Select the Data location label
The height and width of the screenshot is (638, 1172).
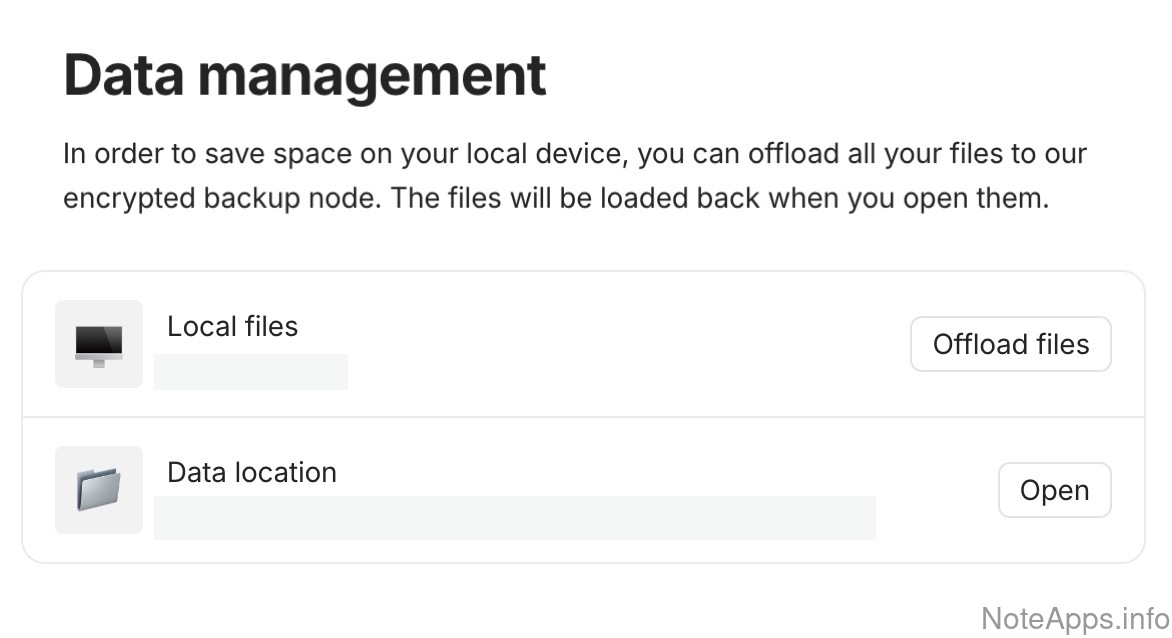(x=251, y=472)
